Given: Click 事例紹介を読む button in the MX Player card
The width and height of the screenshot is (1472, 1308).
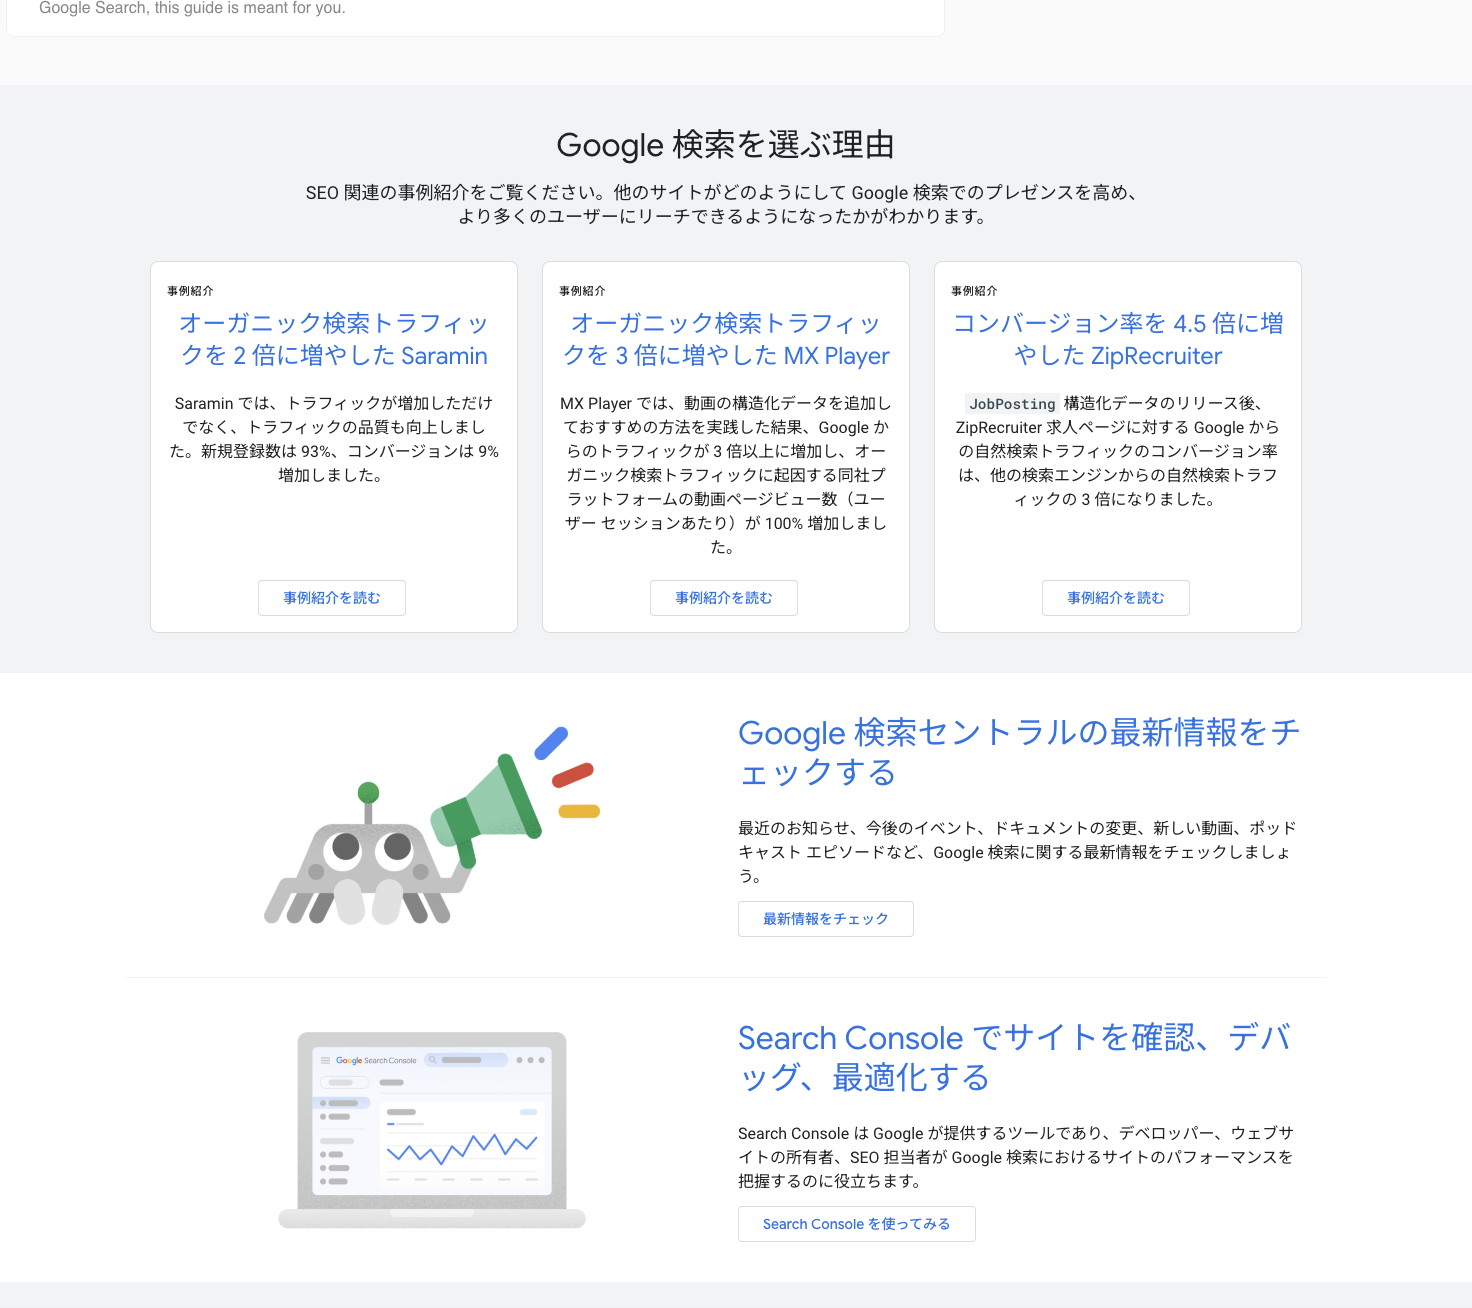Looking at the screenshot, I should (724, 598).
